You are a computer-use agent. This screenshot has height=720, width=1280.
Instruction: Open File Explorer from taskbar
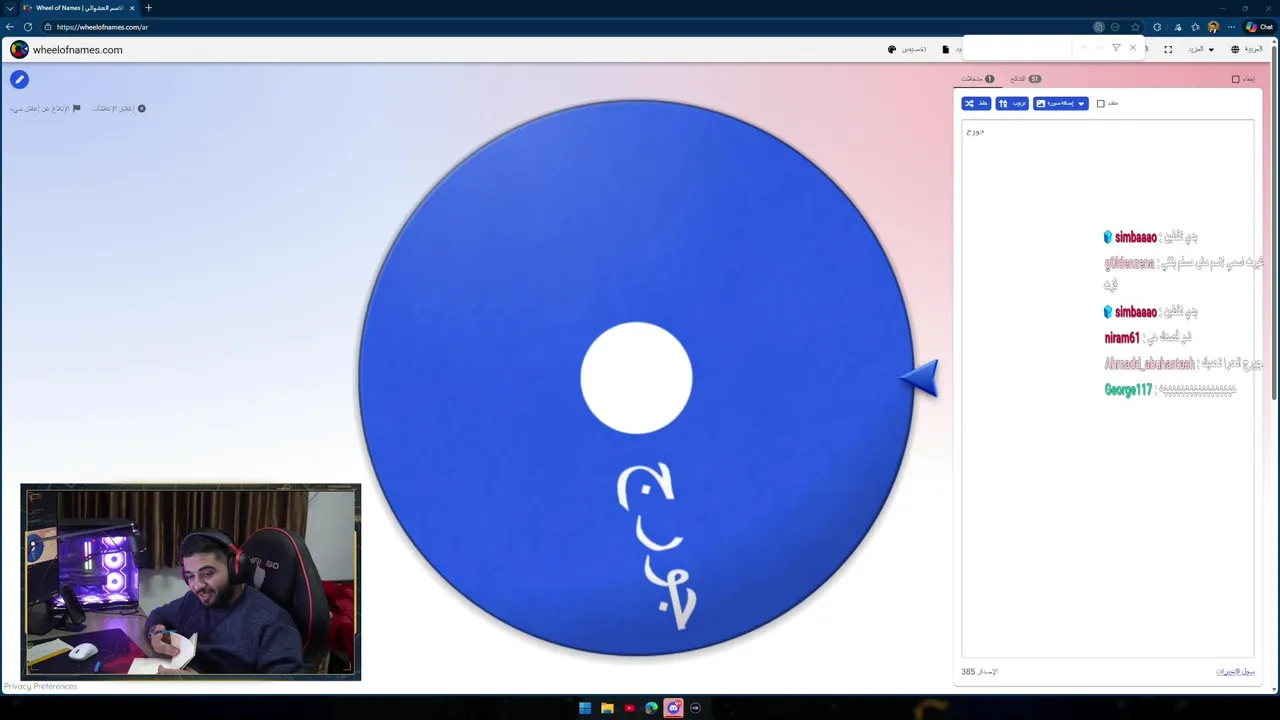click(607, 708)
